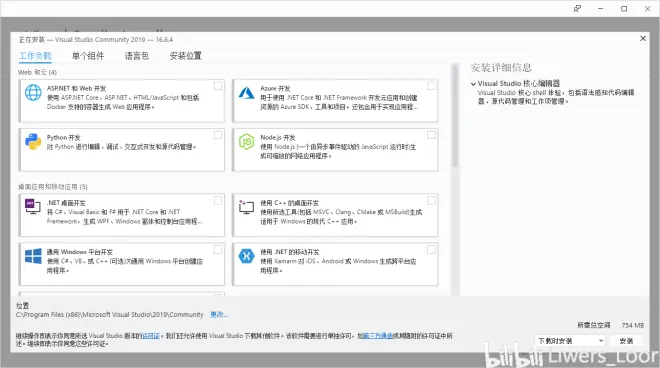The width and height of the screenshot is (660, 368).
Task: Click the ASP.NET 和 Web 开发 title
Action: tap(76, 88)
